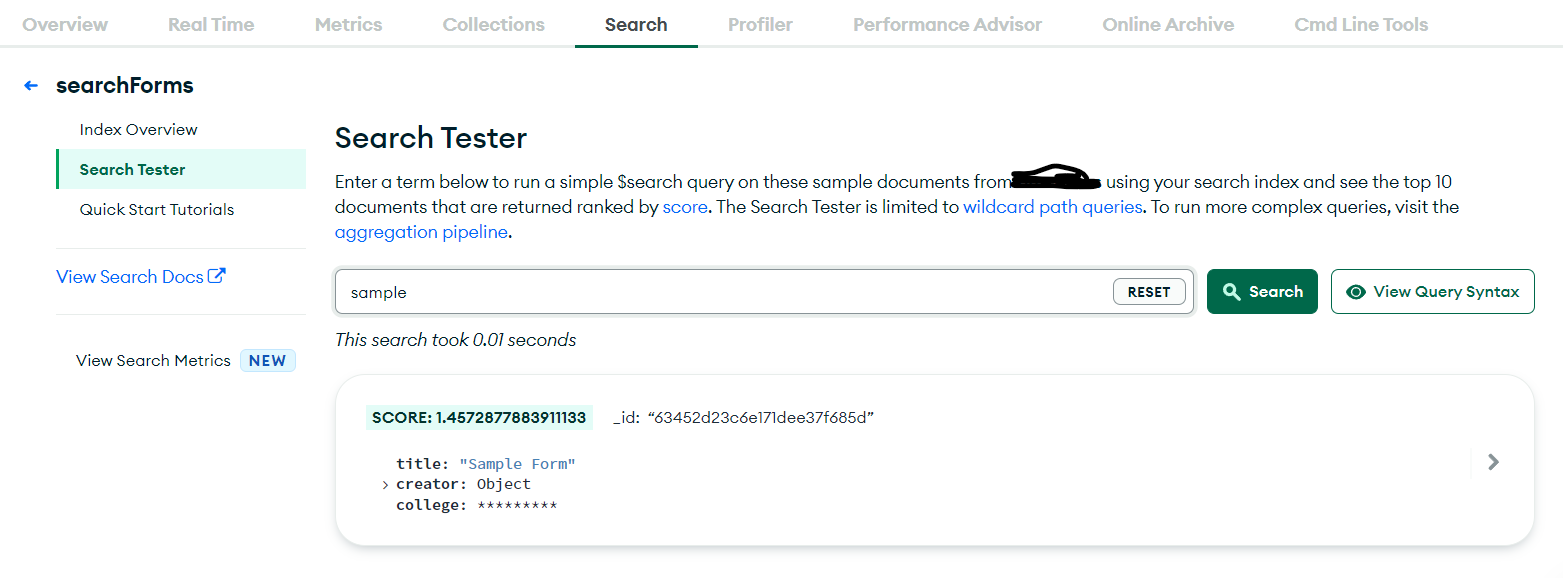Switch to the Cmd Line Tools tab
The image size is (1563, 578).
coord(1360,23)
